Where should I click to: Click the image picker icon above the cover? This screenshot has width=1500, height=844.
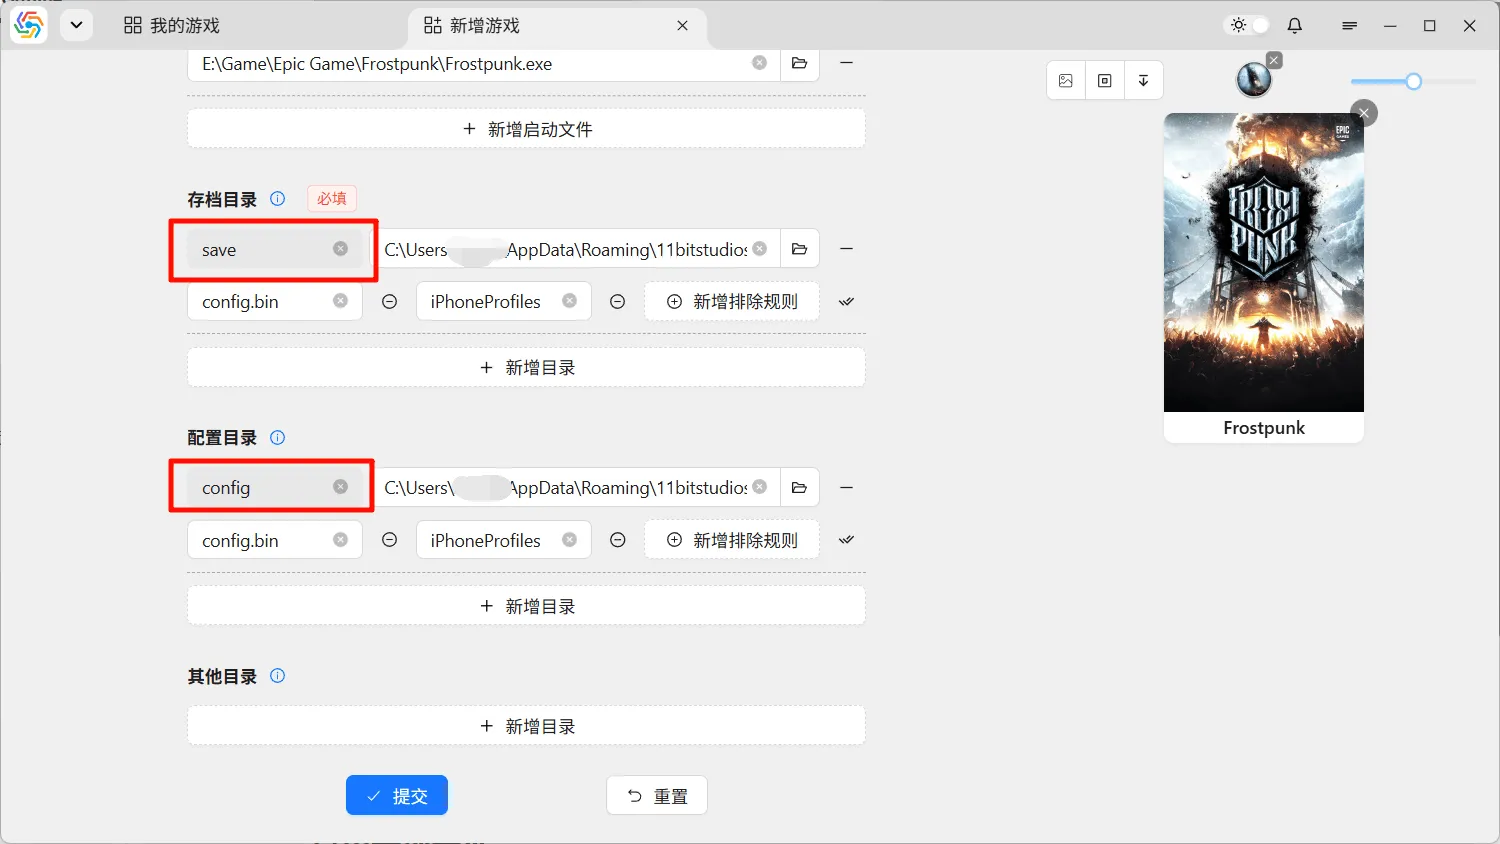pos(1066,81)
